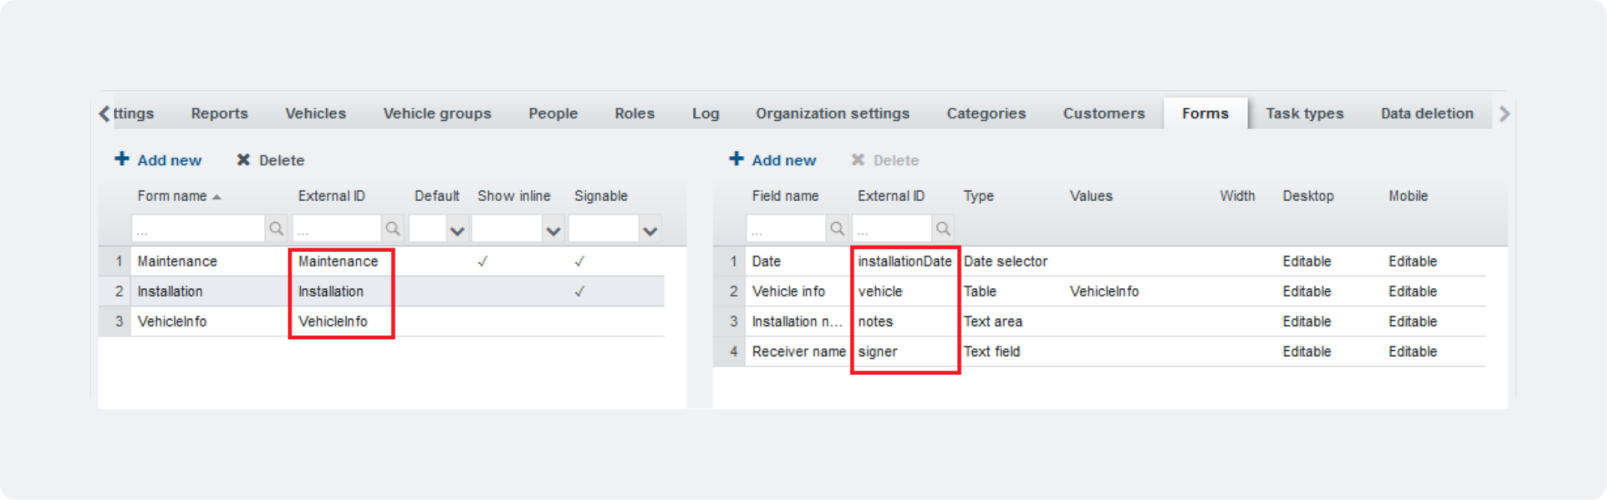Click the Show inline column header
Image resolution: width=1607 pixels, height=500 pixels.
tap(514, 196)
